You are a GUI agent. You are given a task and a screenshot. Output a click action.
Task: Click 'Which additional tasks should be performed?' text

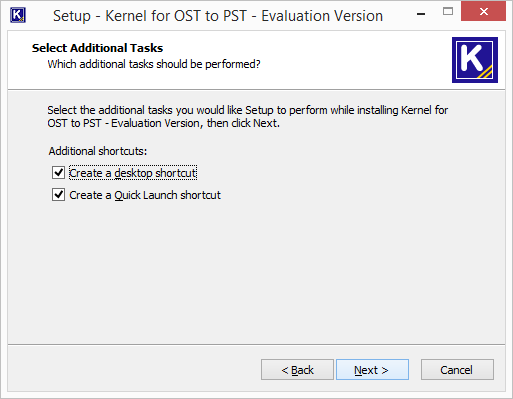coord(154,64)
